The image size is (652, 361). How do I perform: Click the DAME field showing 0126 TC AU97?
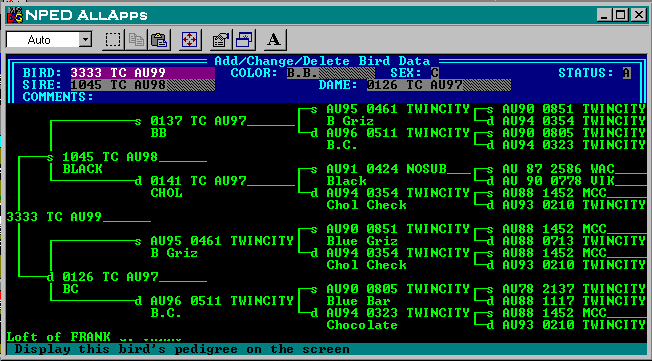point(439,85)
